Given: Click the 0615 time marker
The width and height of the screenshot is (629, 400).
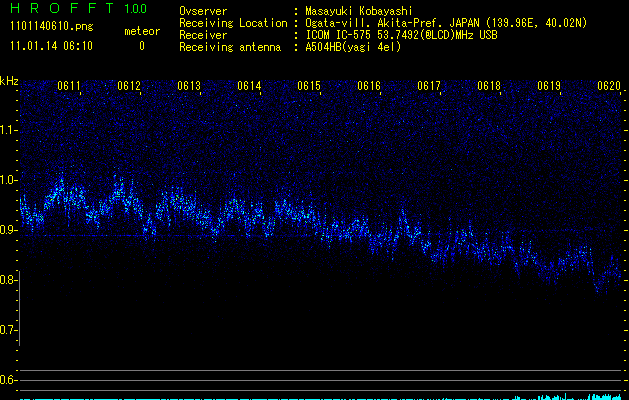Looking at the screenshot, I should click(309, 87).
